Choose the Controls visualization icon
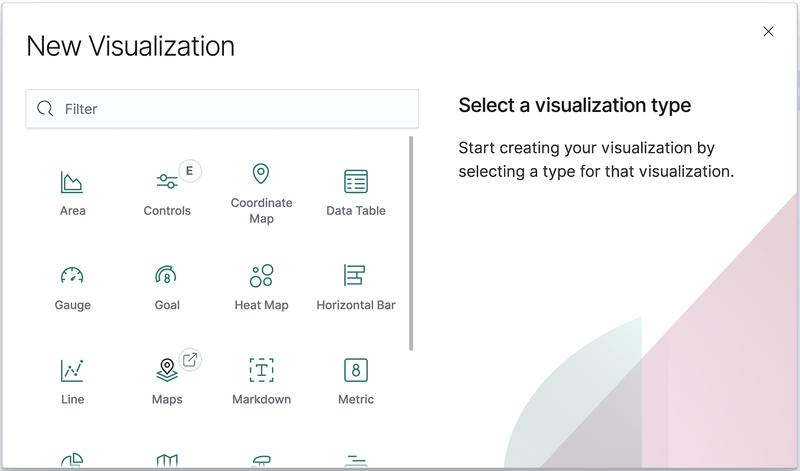The image size is (800, 471). click(167, 181)
